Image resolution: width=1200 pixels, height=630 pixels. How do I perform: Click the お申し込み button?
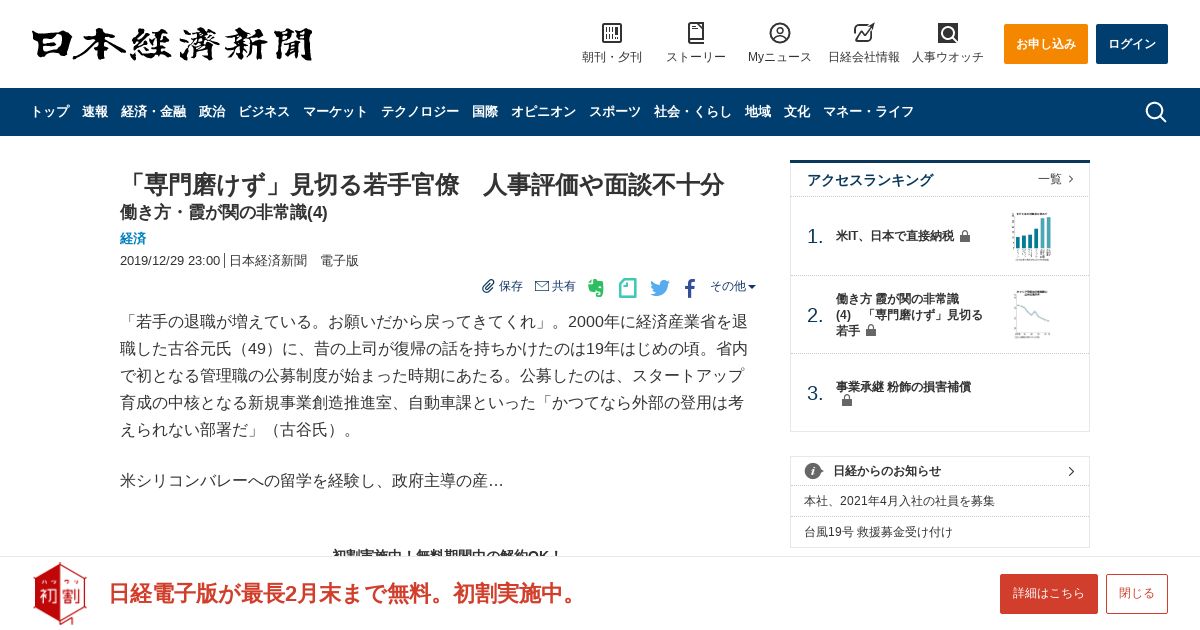[x=1046, y=44]
